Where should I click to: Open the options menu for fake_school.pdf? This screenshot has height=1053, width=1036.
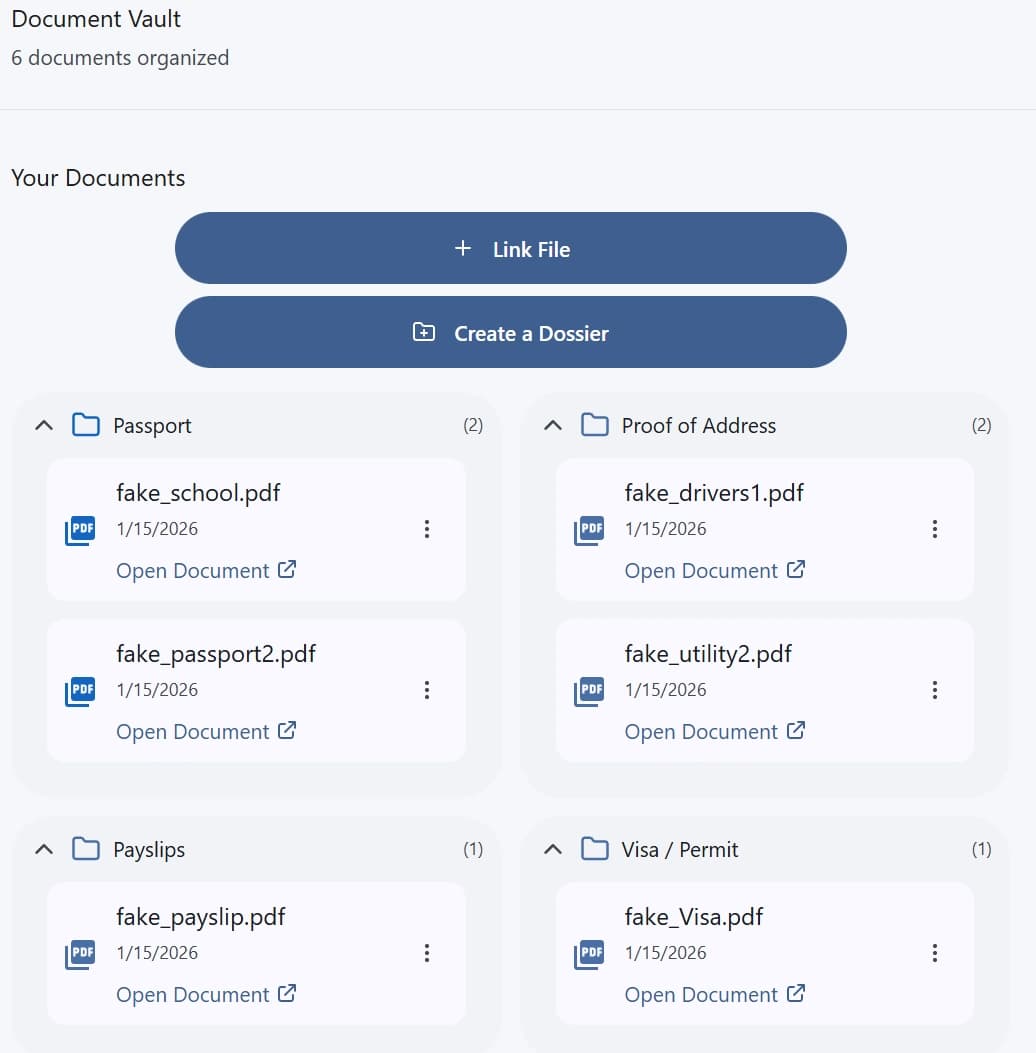pos(427,529)
